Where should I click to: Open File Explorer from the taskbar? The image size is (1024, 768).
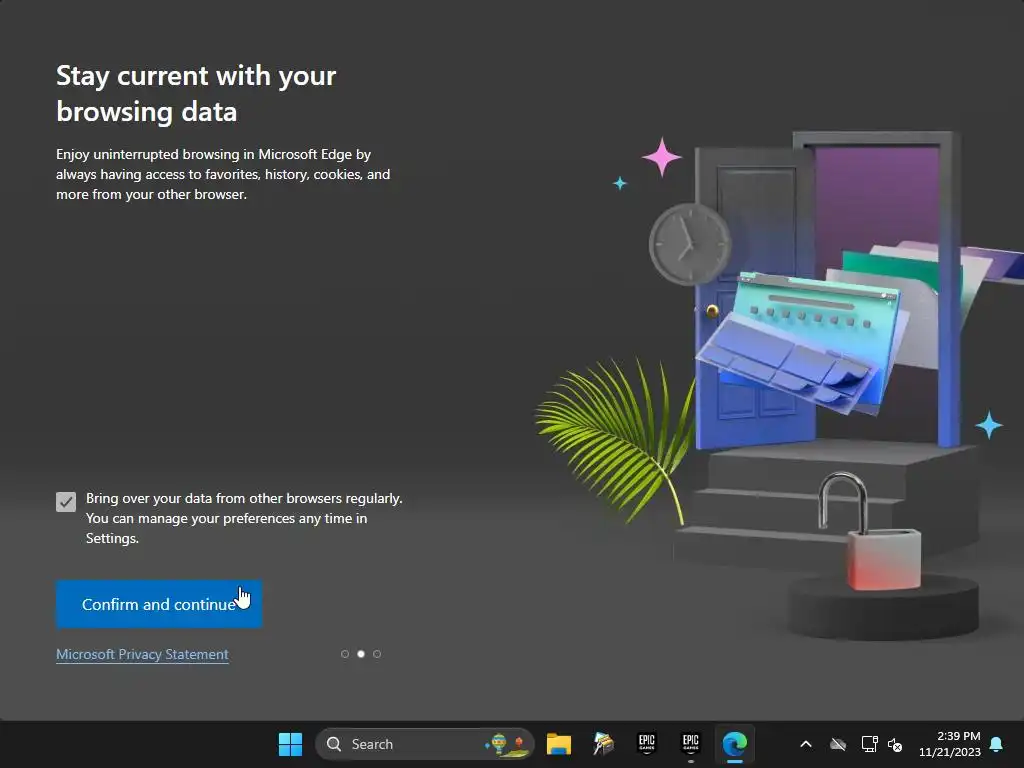click(x=559, y=744)
